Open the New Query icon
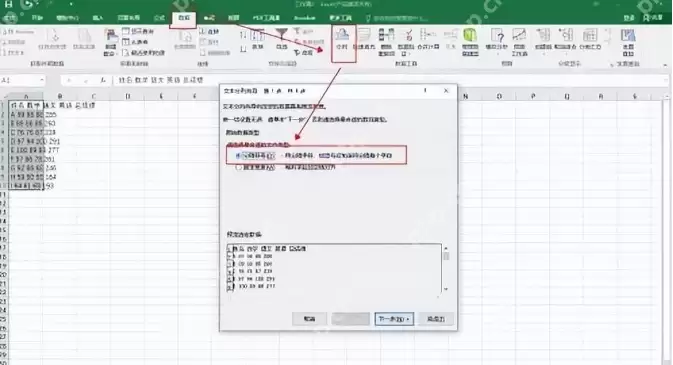 click(x=110, y=41)
